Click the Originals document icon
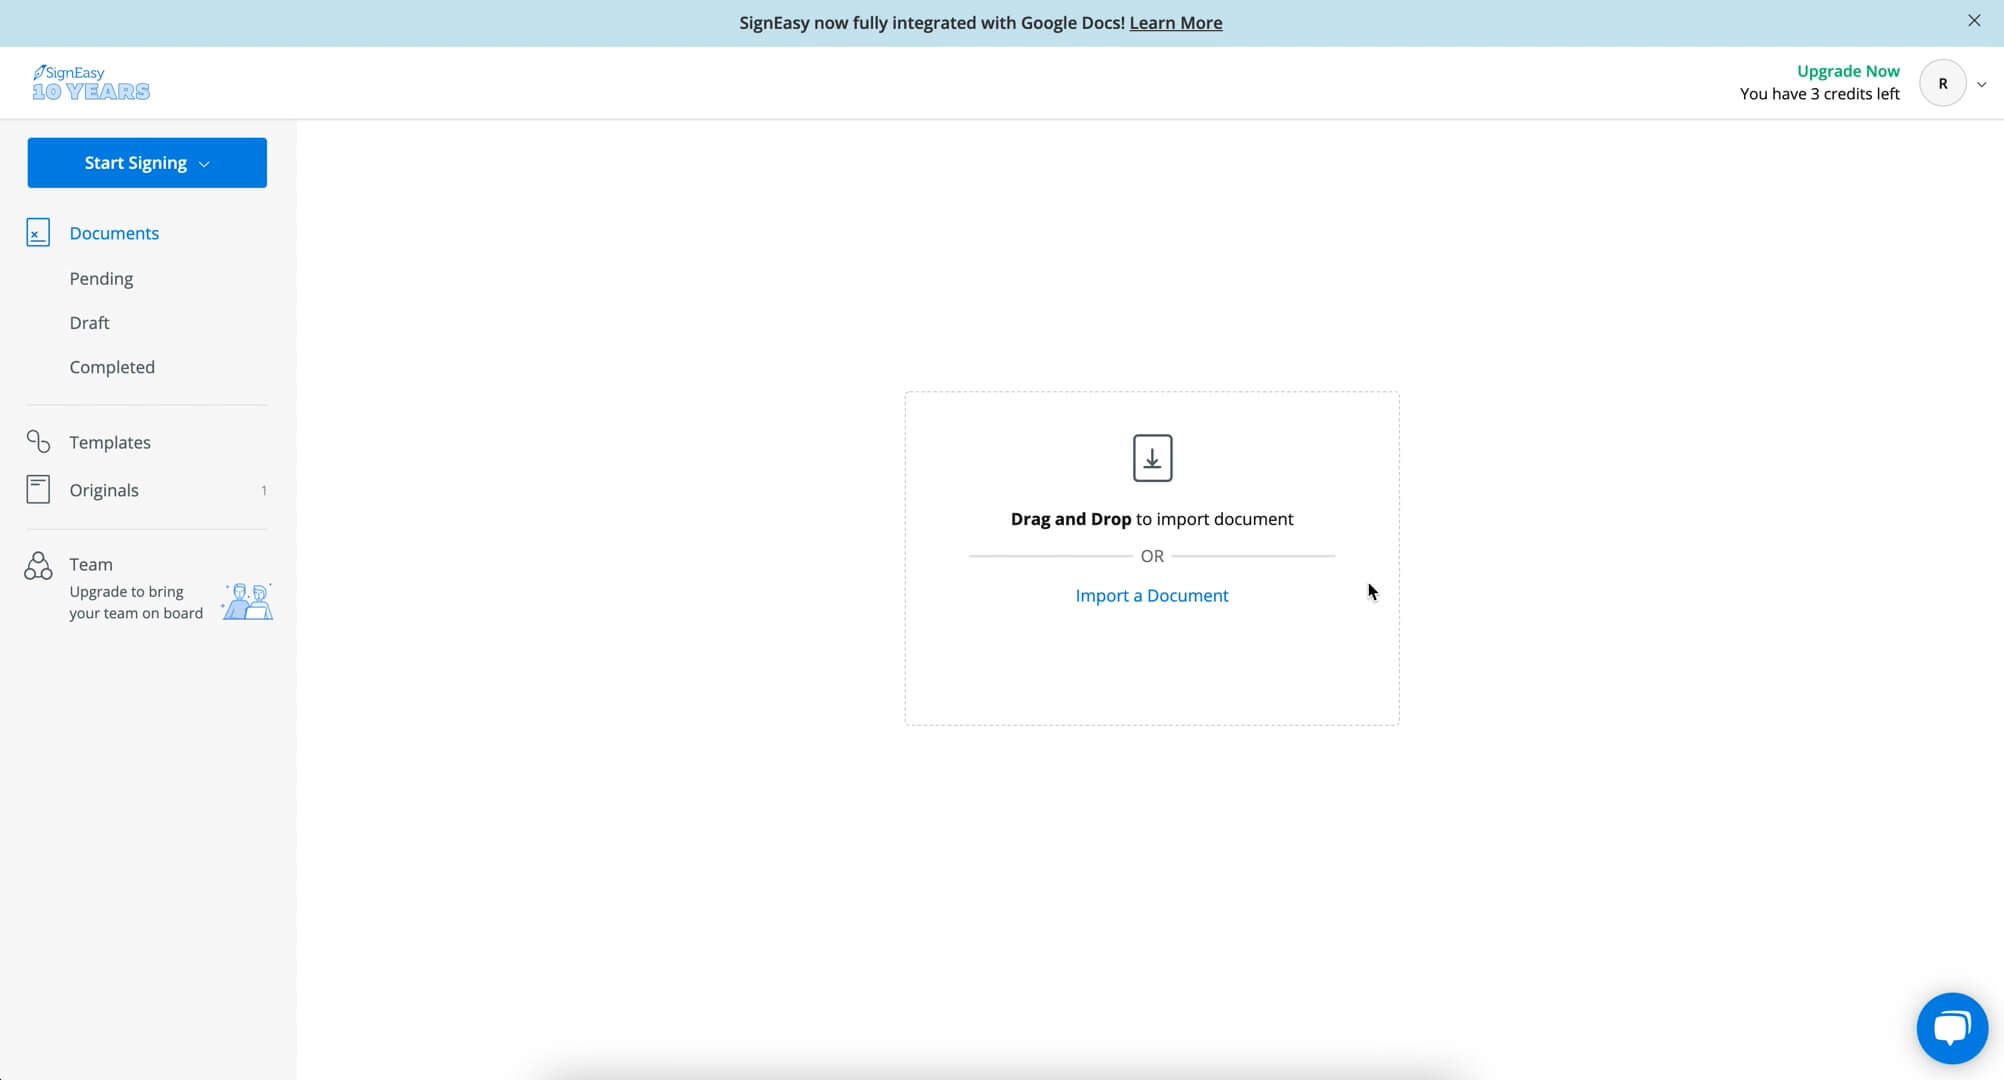The width and height of the screenshot is (2004, 1080). pyautogui.click(x=37, y=489)
